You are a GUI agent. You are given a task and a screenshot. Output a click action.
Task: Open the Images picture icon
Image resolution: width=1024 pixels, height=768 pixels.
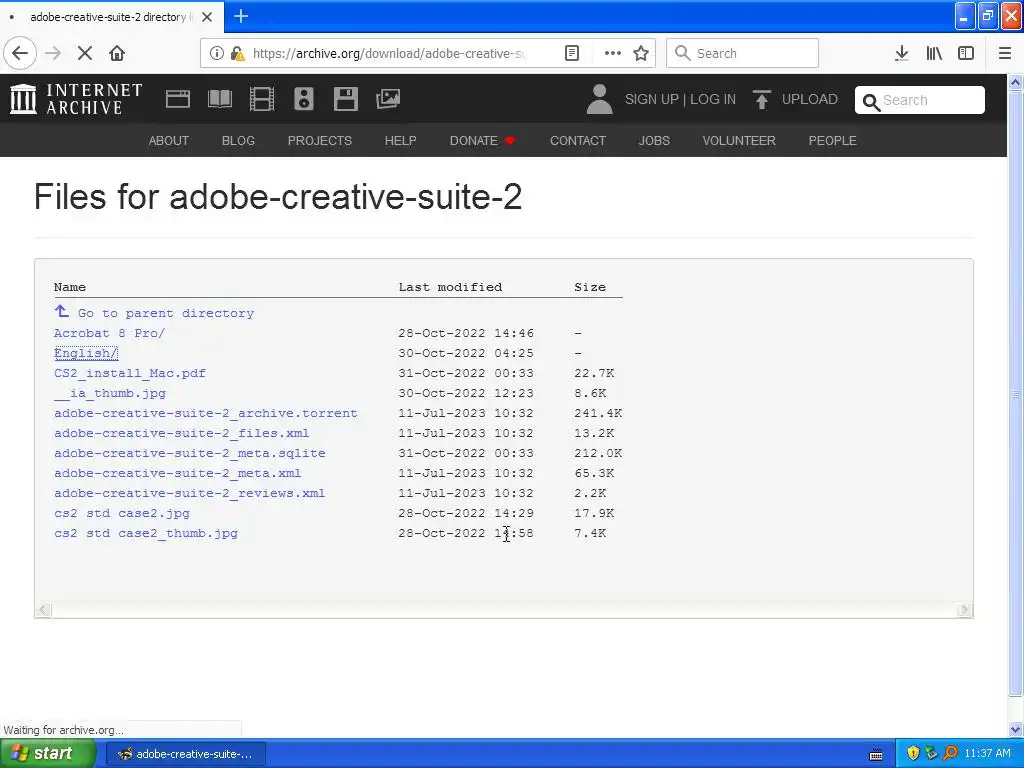point(388,99)
